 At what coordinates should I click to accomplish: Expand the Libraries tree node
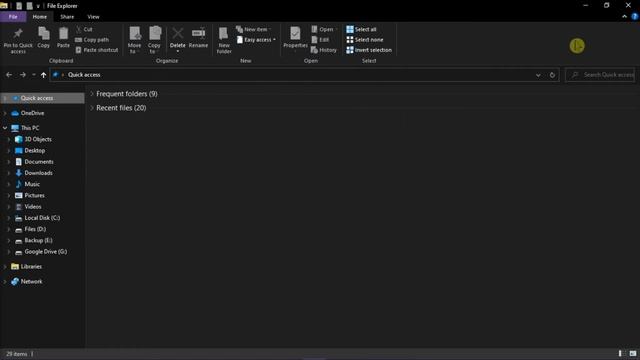(5, 267)
